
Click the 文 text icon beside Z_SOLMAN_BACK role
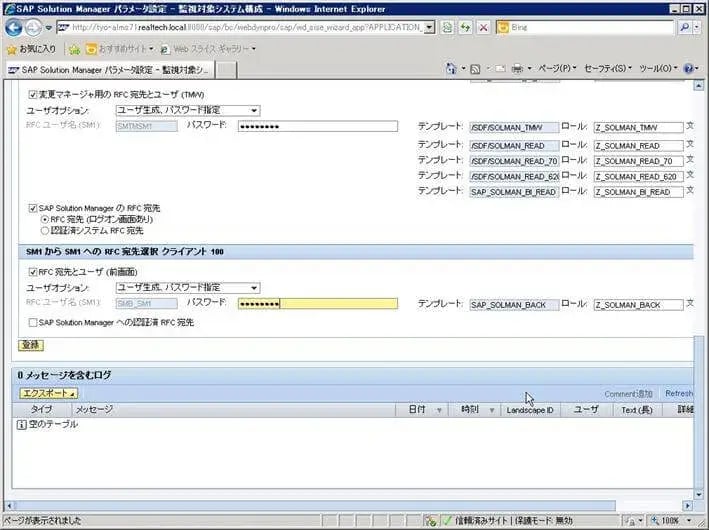pos(690,303)
